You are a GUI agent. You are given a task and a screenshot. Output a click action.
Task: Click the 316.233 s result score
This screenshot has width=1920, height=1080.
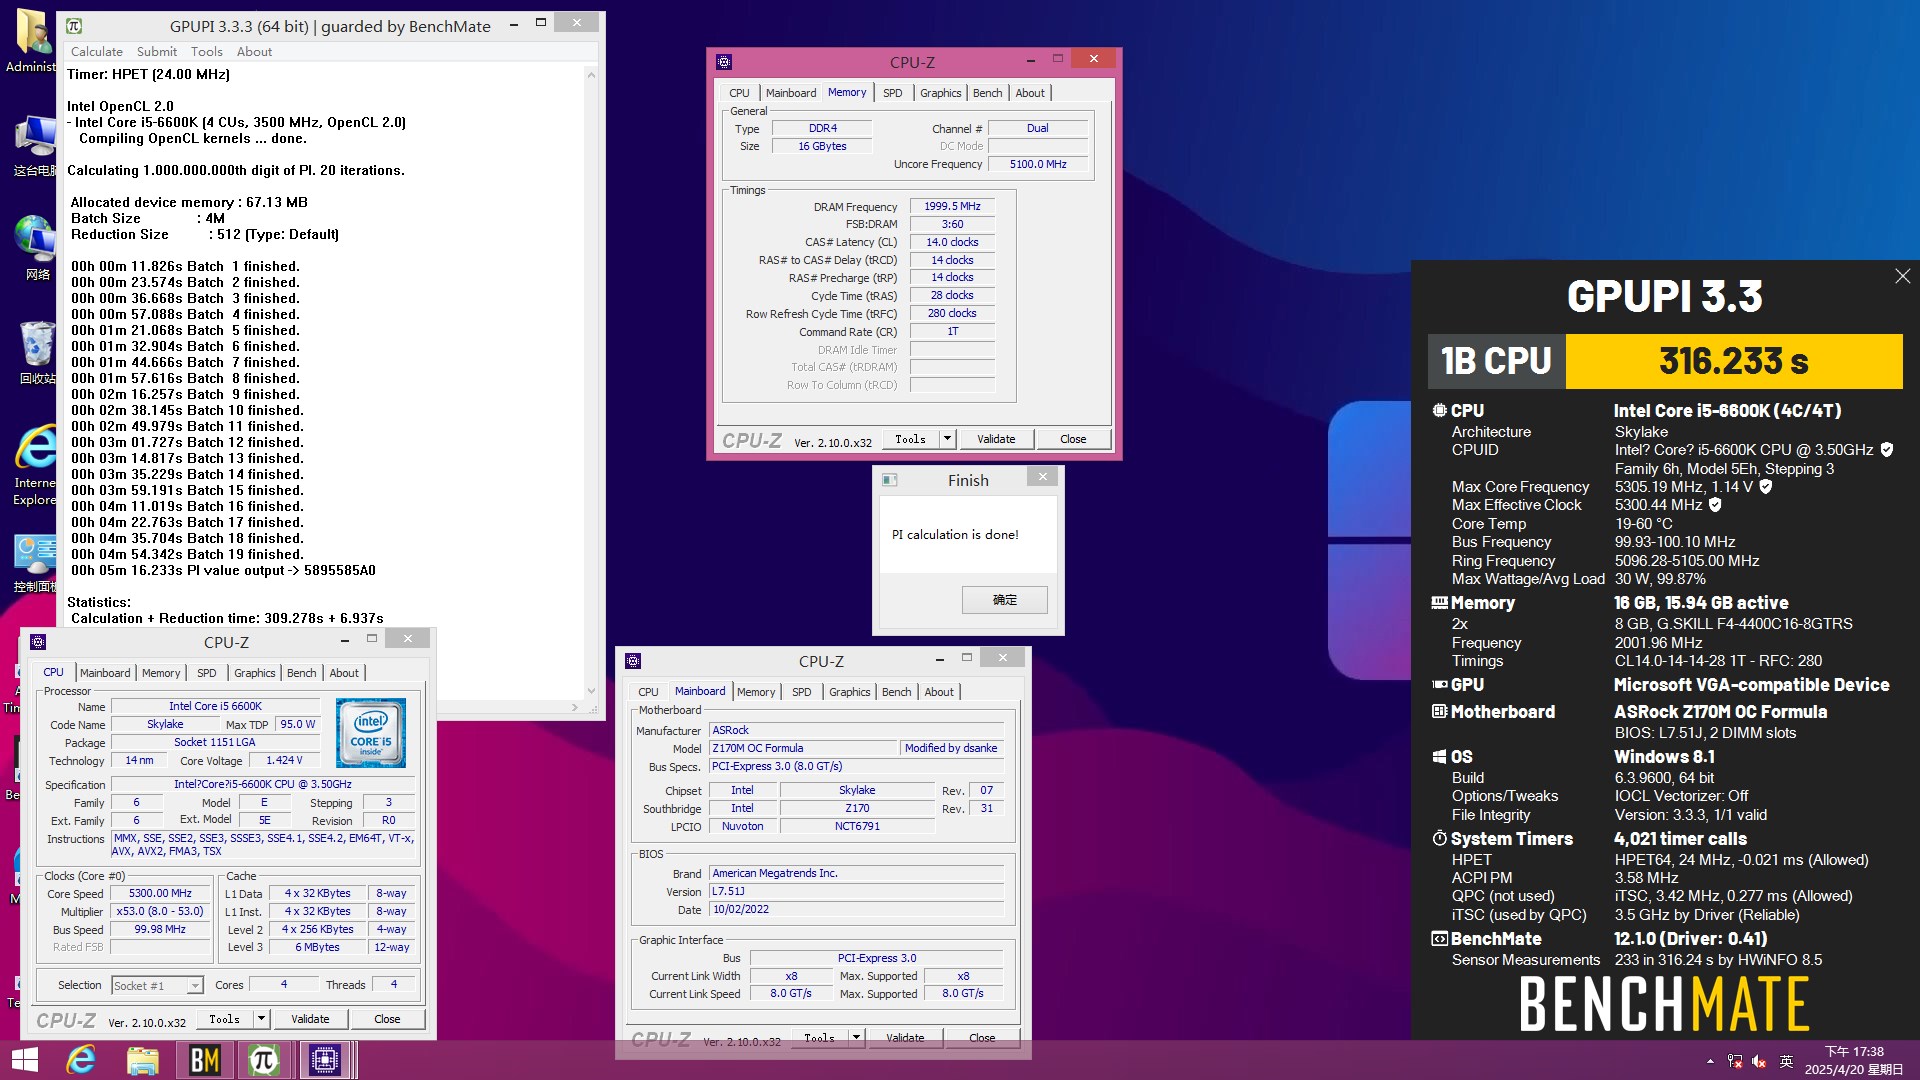pos(1734,361)
